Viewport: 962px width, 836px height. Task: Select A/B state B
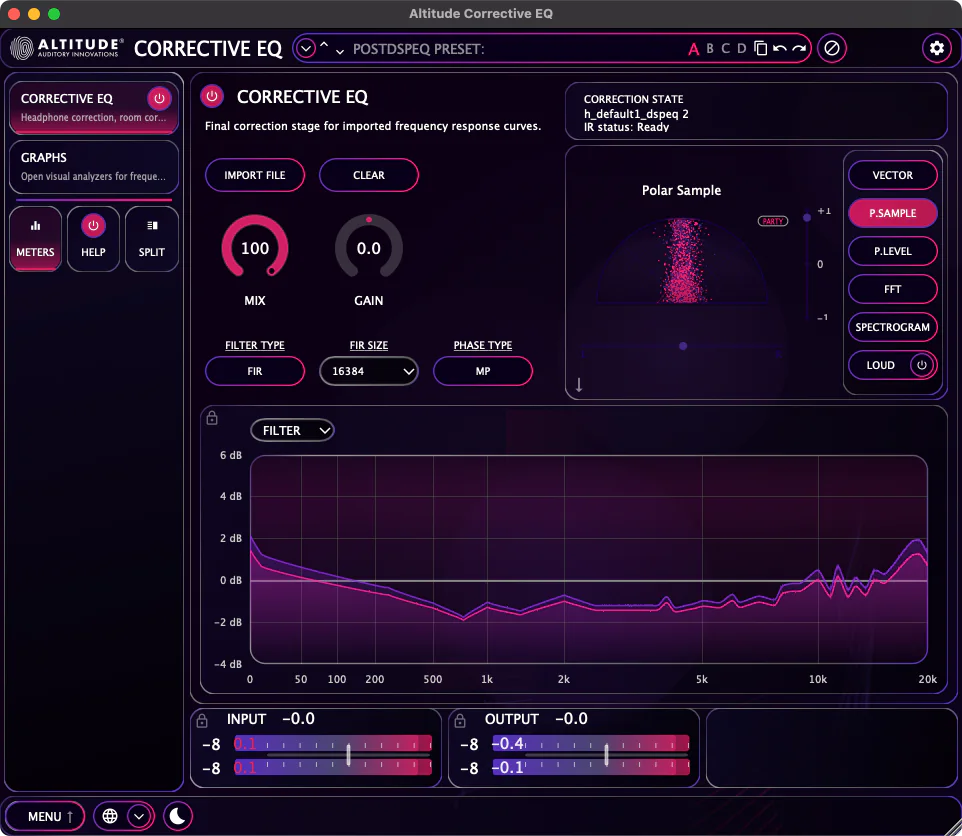tap(710, 48)
